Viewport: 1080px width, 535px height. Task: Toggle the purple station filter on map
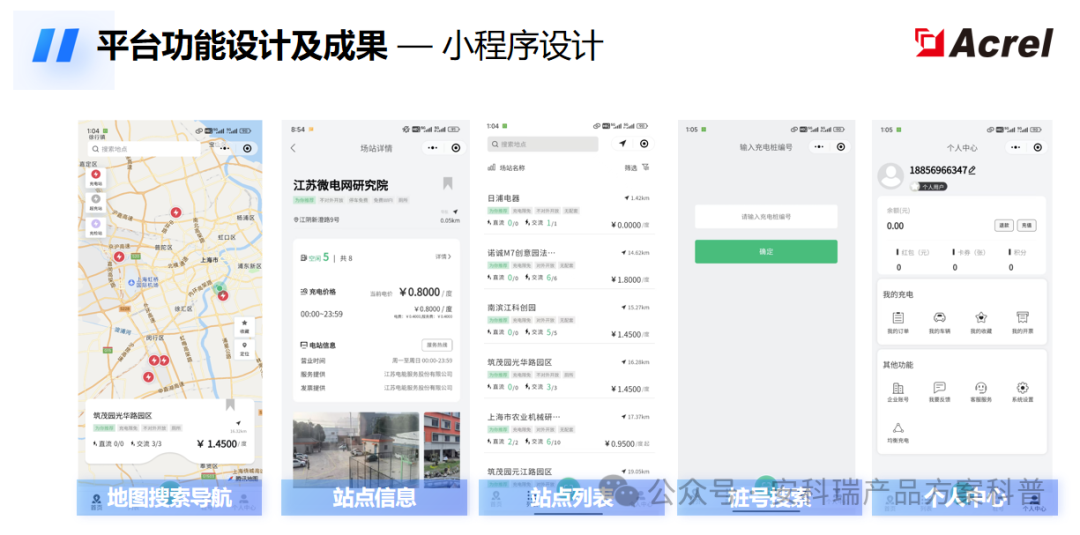tap(96, 226)
